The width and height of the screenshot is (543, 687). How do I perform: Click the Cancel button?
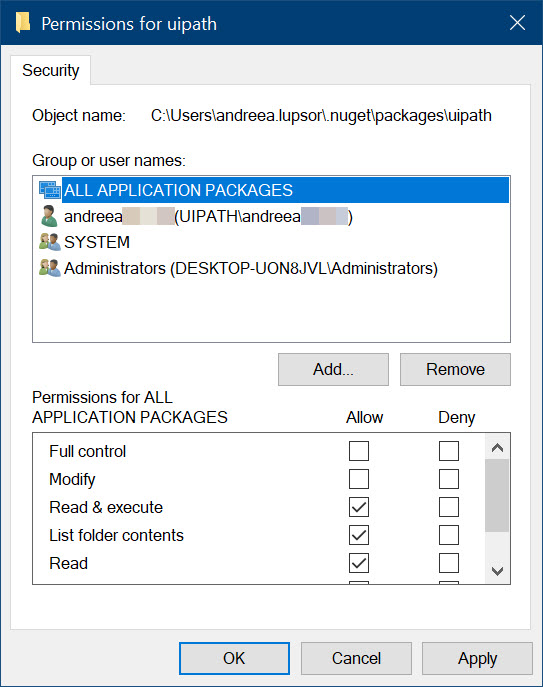(356, 658)
